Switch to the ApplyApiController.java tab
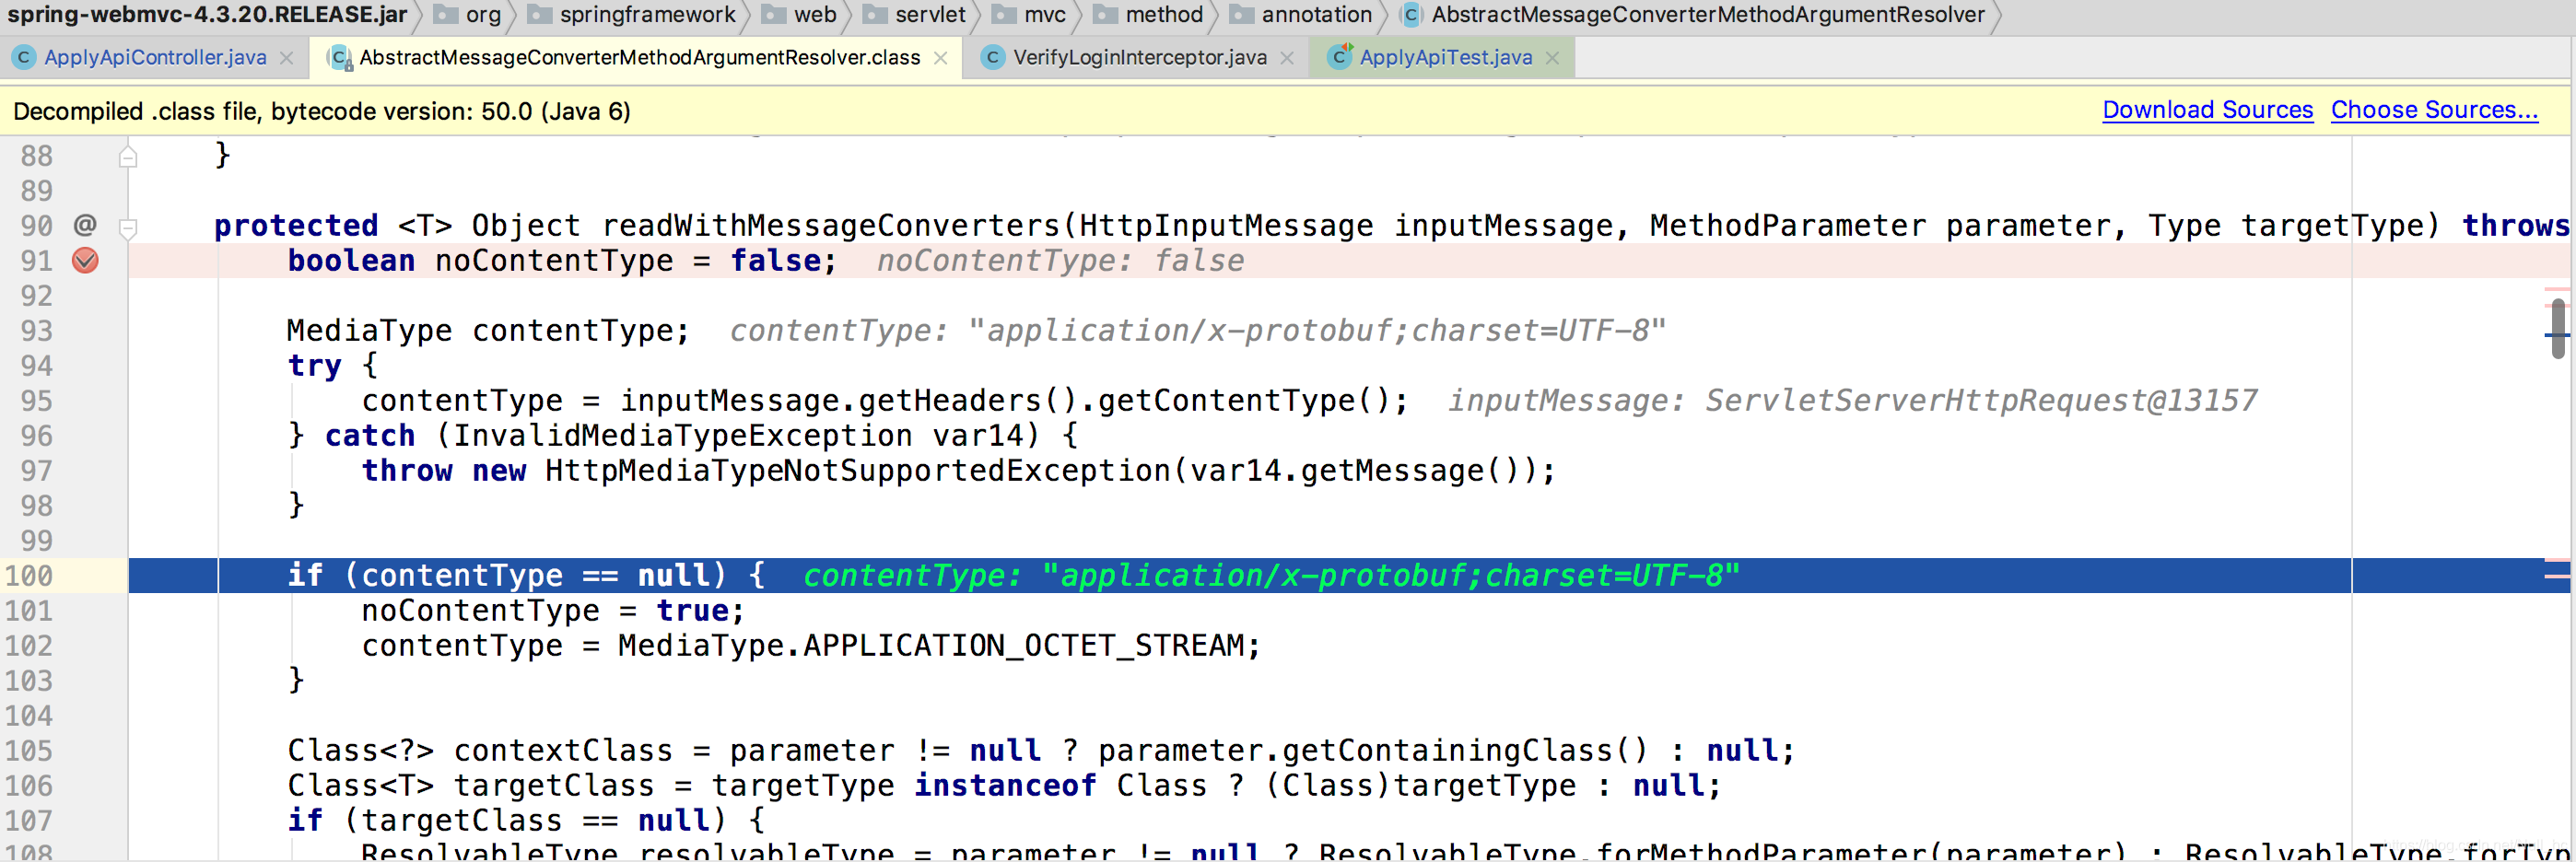The width and height of the screenshot is (2576, 862). (155, 58)
